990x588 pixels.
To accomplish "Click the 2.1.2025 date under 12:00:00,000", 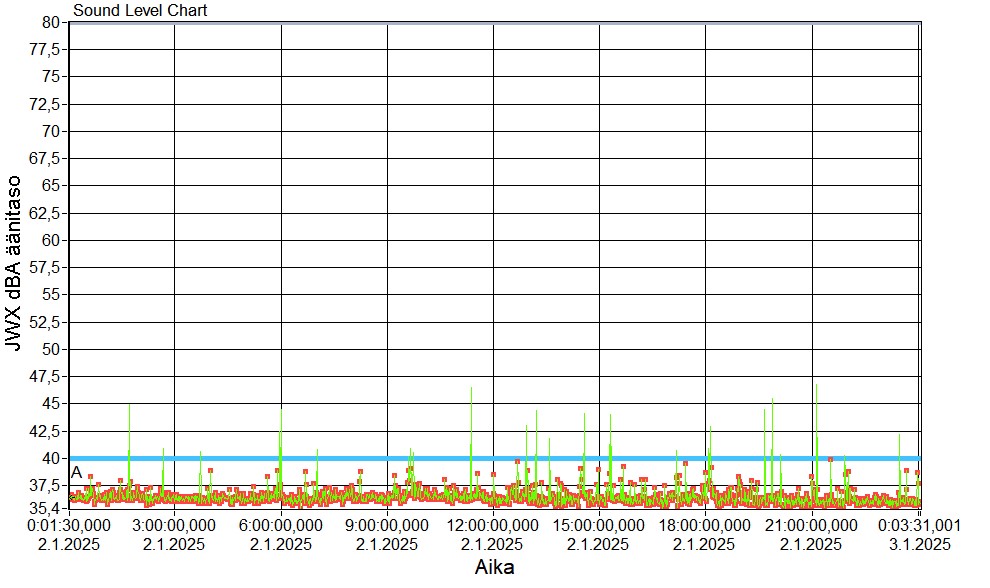I will 492,544.
